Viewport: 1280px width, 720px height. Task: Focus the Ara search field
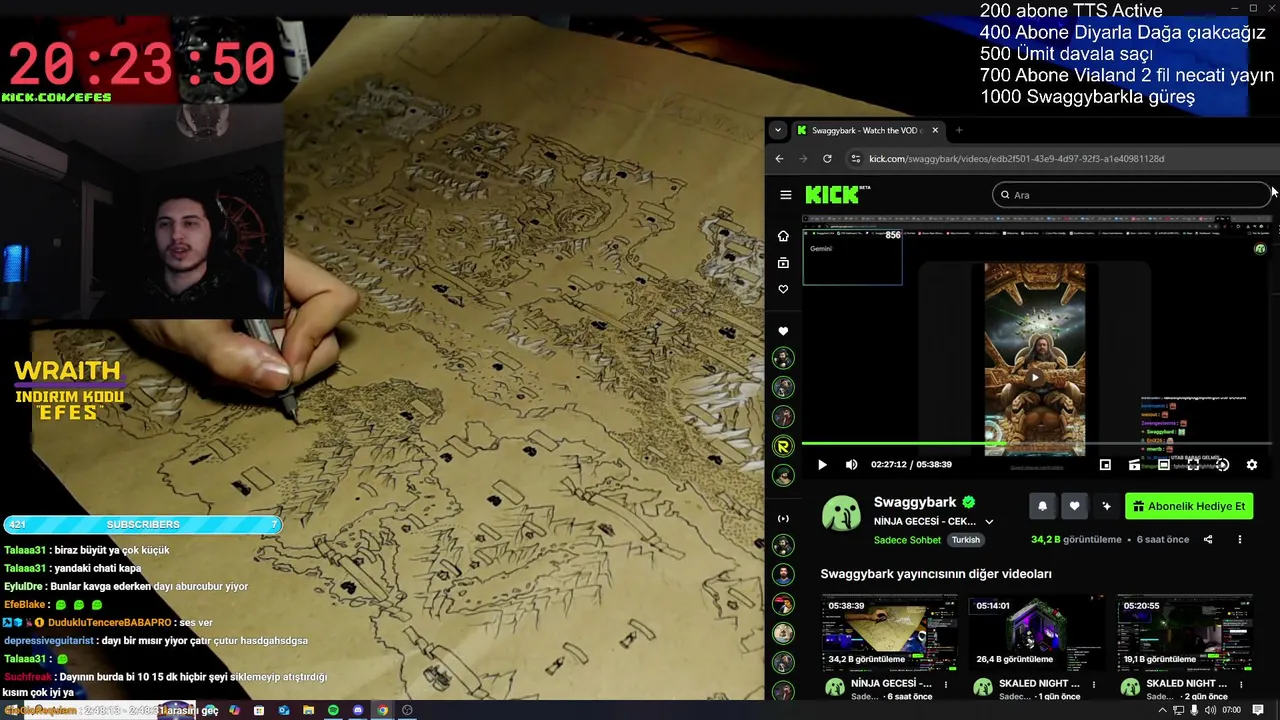pyautogui.click(x=1131, y=195)
